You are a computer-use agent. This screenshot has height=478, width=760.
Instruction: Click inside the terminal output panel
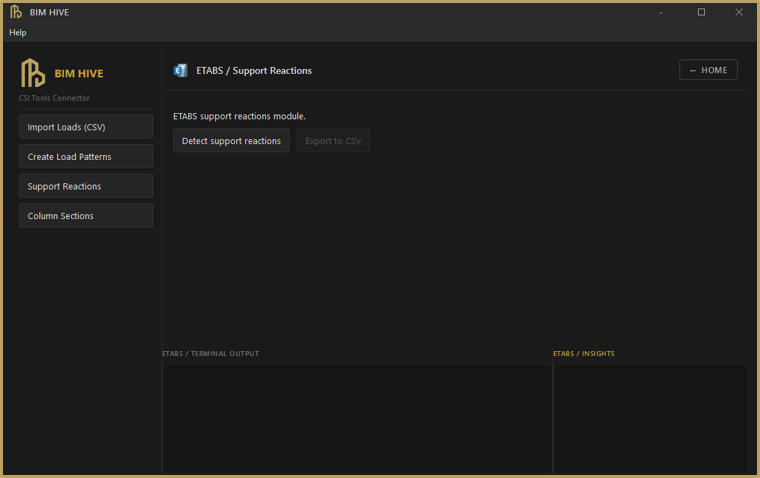pyautogui.click(x=357, y=418)
